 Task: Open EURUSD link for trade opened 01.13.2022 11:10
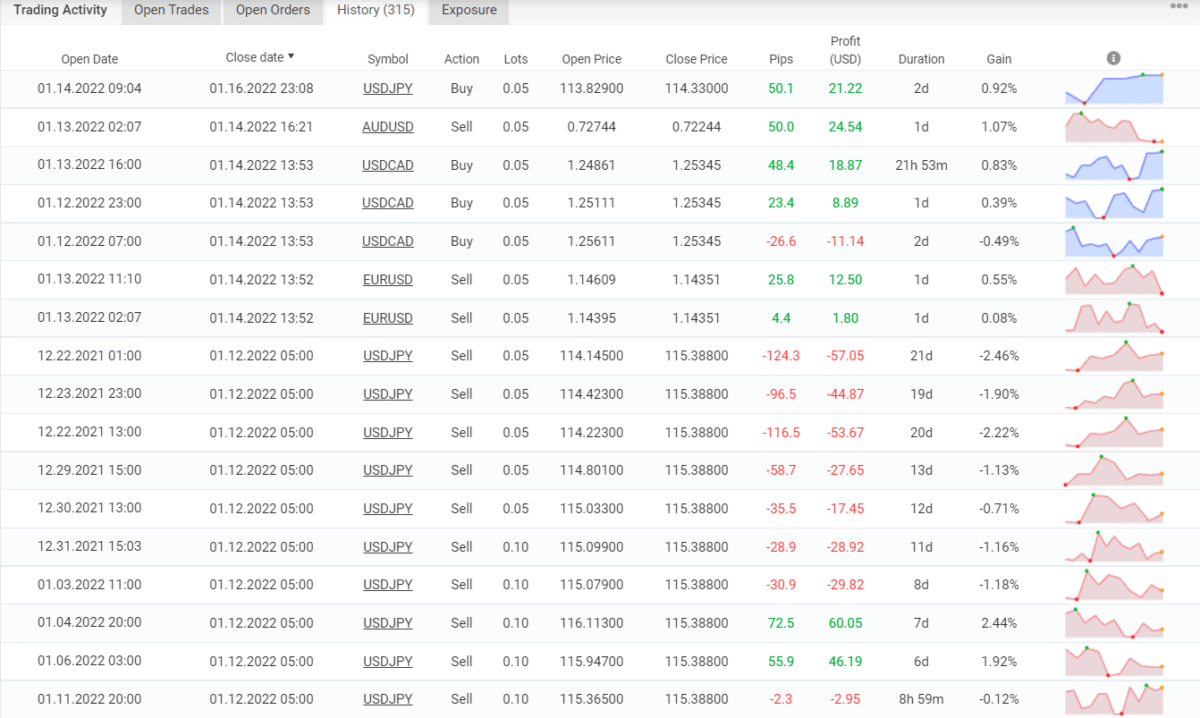(x=388, y=280)
